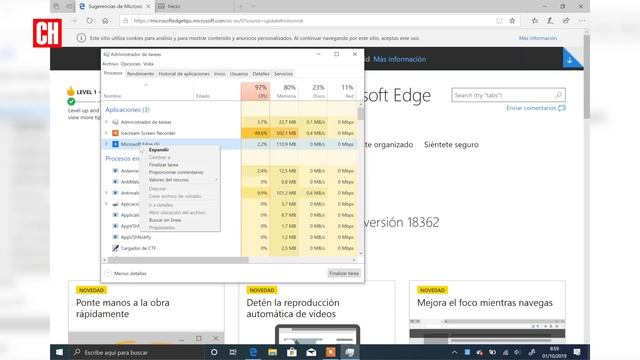Screen dimensions: 640x360
Task: Expand Icecream Screen Recorder process row
Action: click(107, 133)
